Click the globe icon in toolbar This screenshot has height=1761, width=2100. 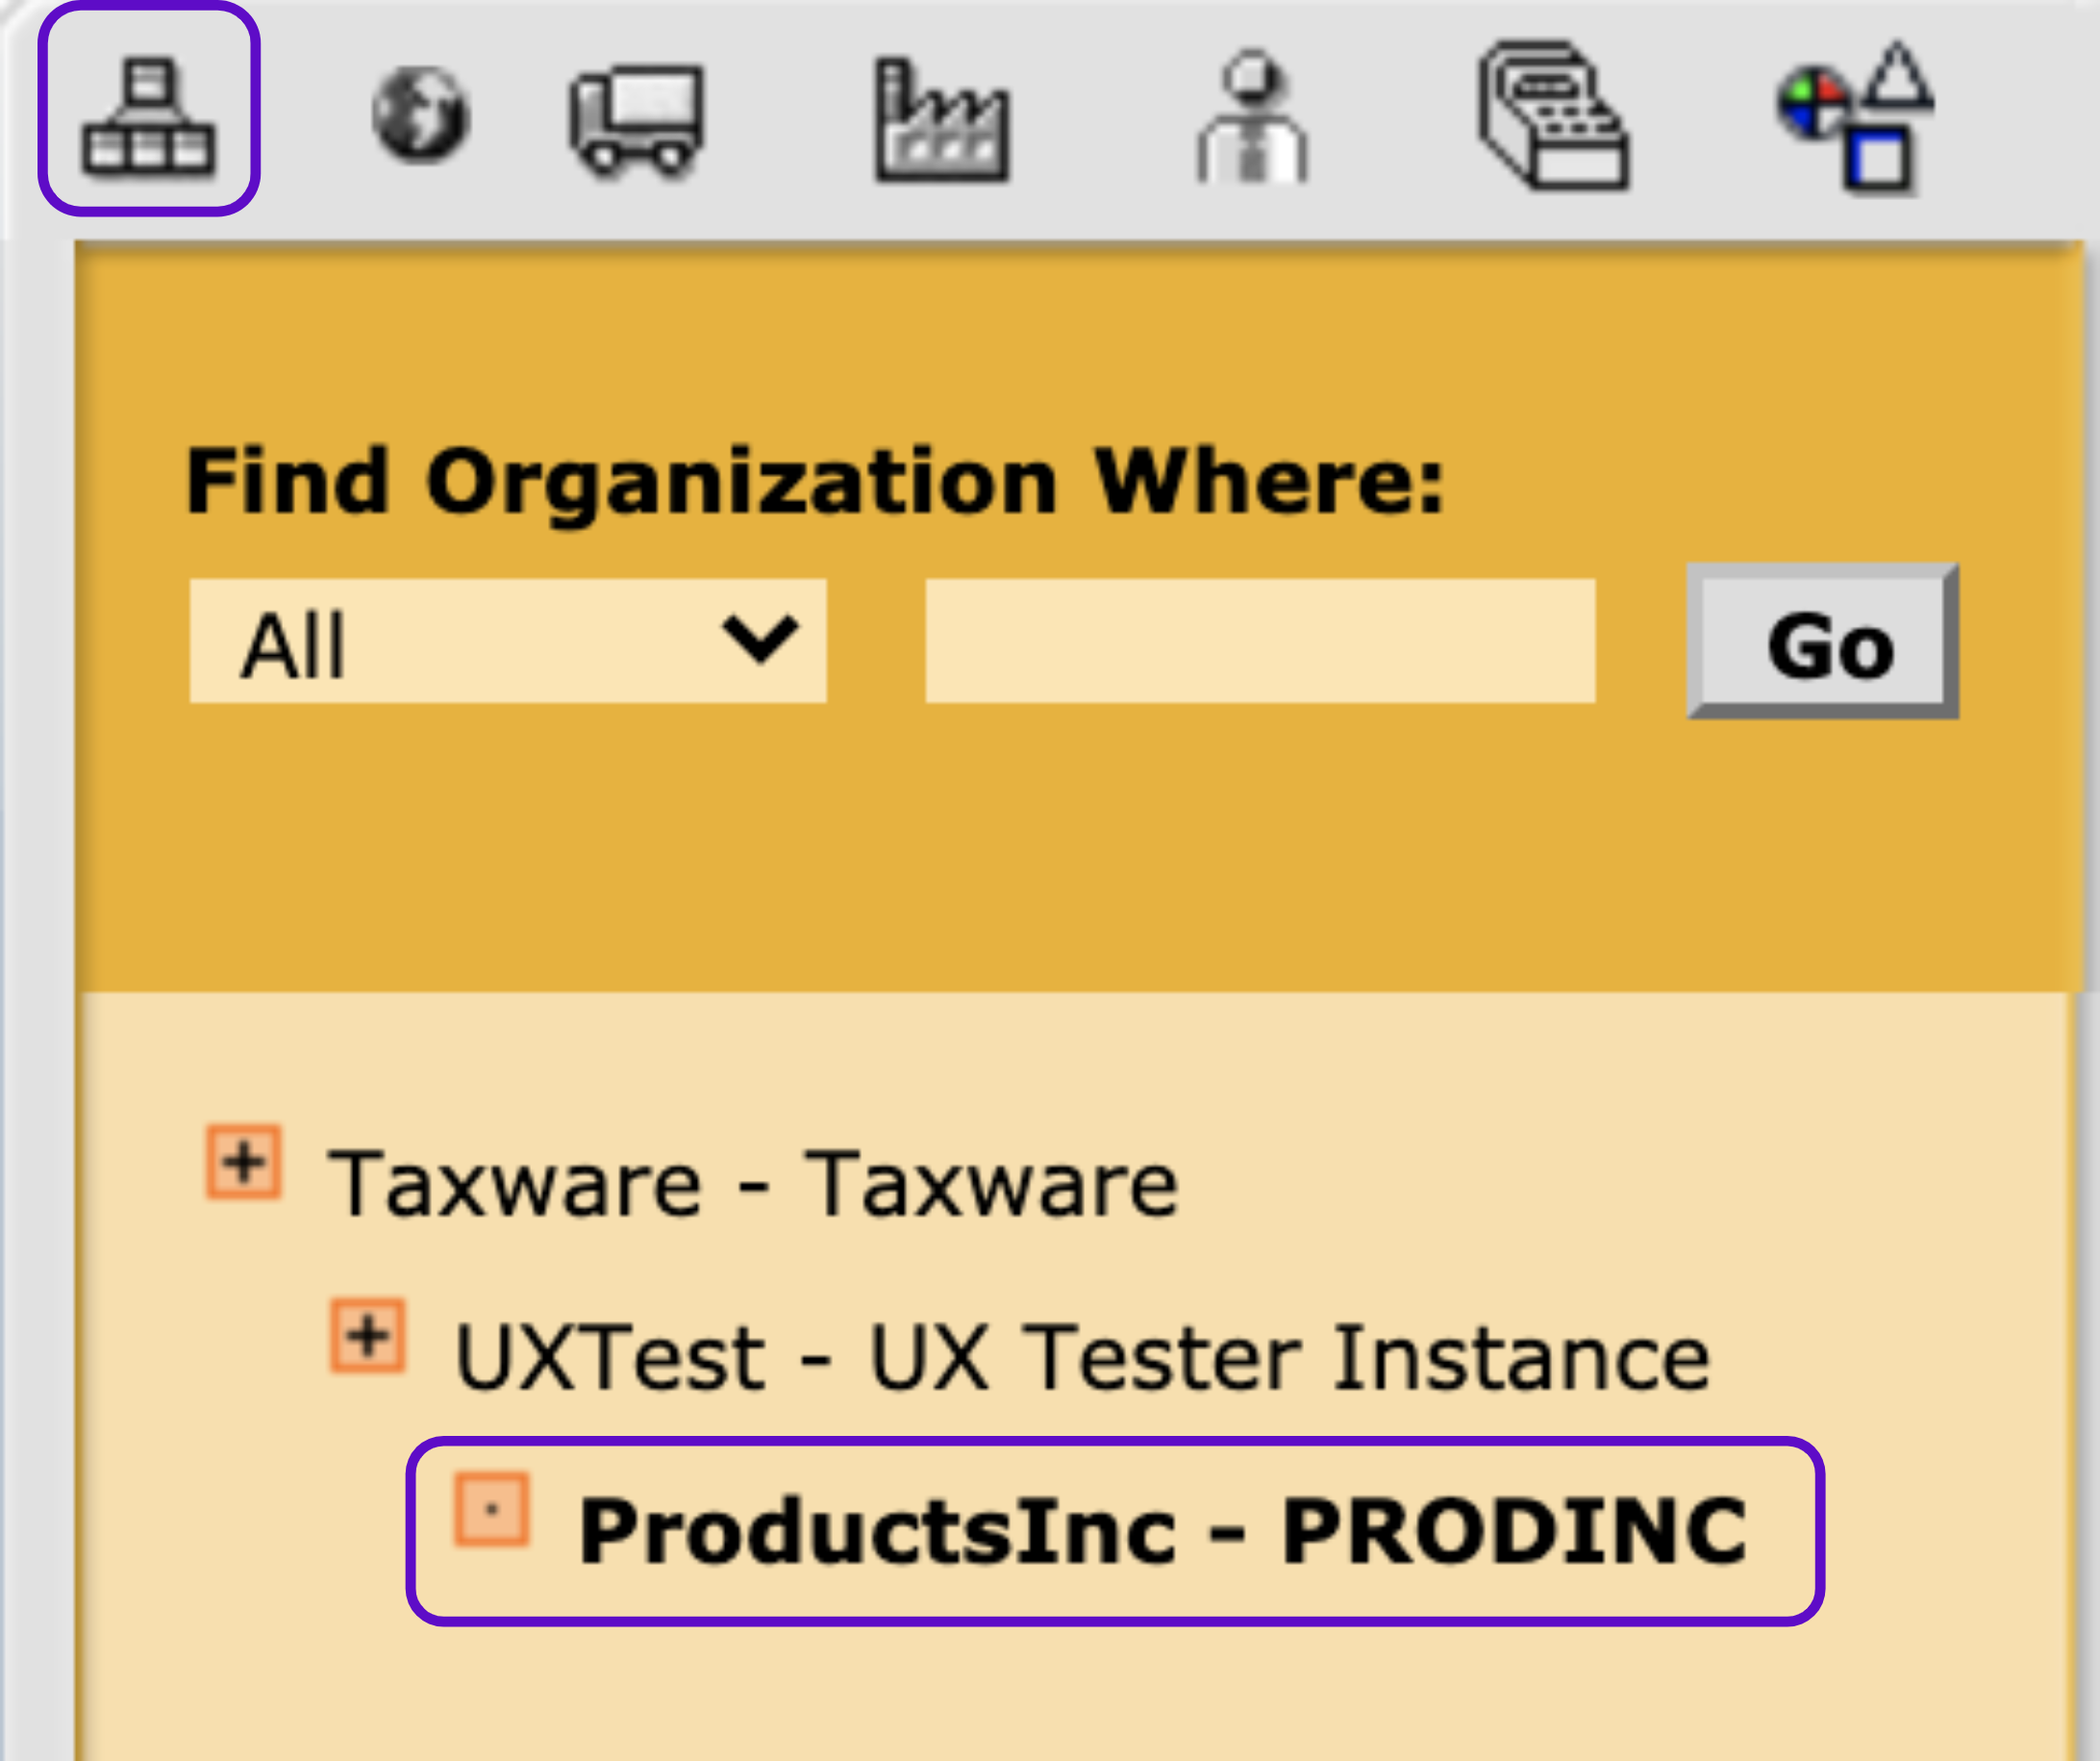coord(420,116)
